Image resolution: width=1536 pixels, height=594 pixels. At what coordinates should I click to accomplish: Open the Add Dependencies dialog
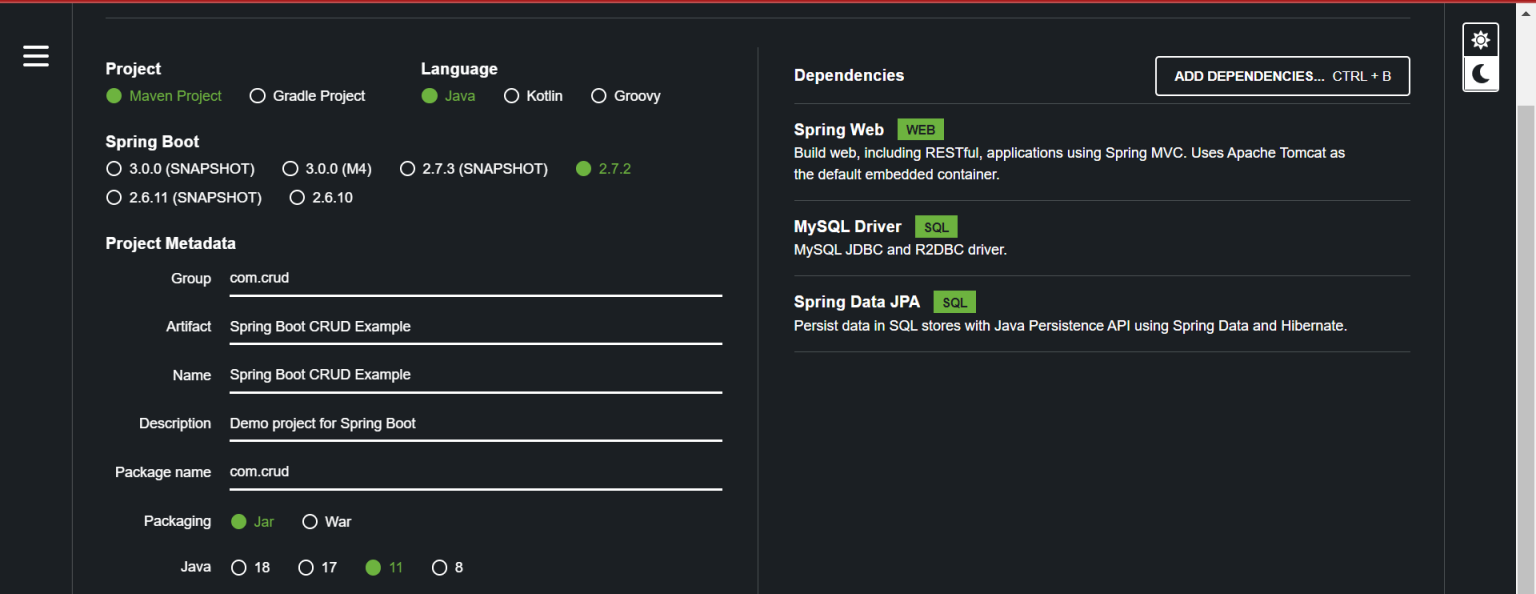pos(1282,75)
